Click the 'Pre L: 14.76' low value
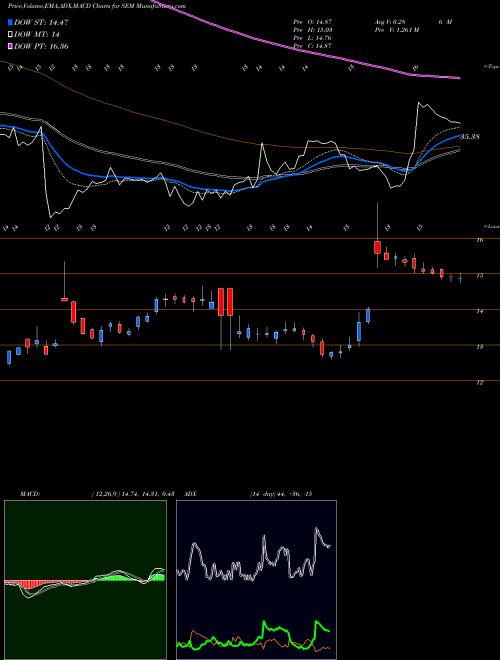This screenshot has height=660, width=500. tap(312, 38)
